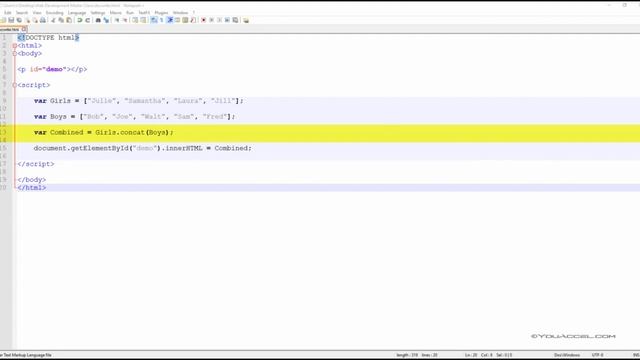Open the User Defined Language icon

tap(178, 20)
